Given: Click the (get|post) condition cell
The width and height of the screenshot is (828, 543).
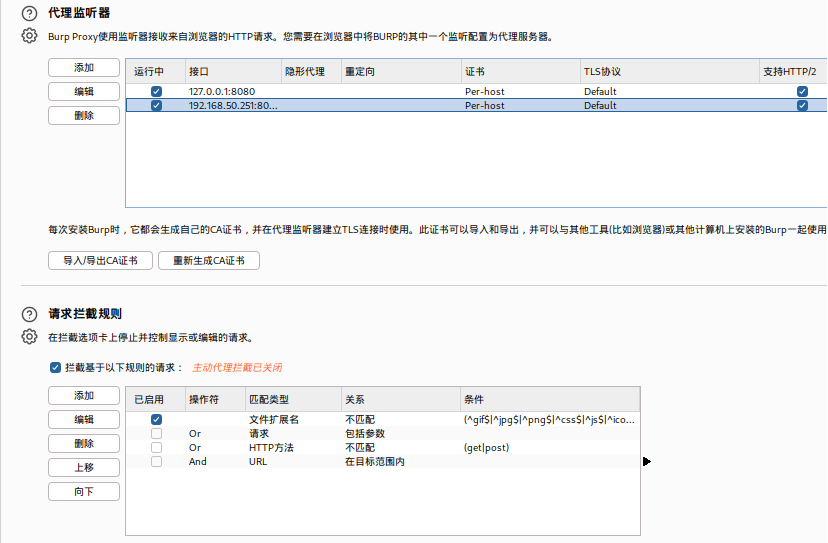Looking at the screenshot, I should (550, 447).
